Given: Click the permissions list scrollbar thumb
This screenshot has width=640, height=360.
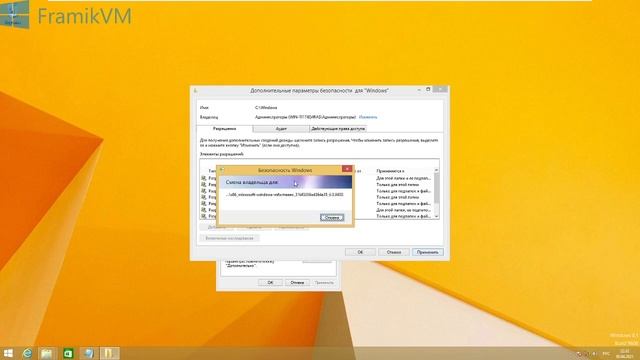Looking at the screenshot, I should (x=436, y=188).
